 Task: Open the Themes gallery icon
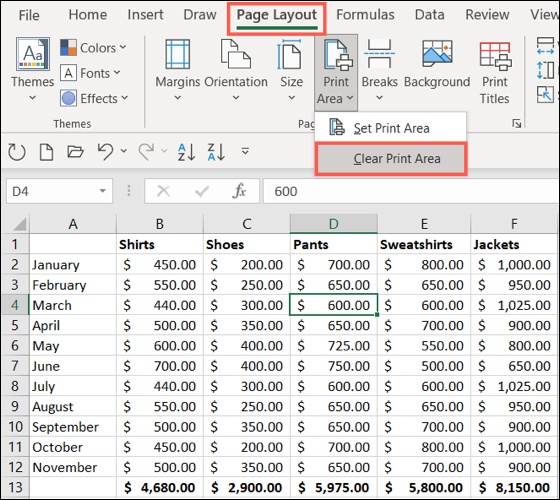tap(32, 54)
